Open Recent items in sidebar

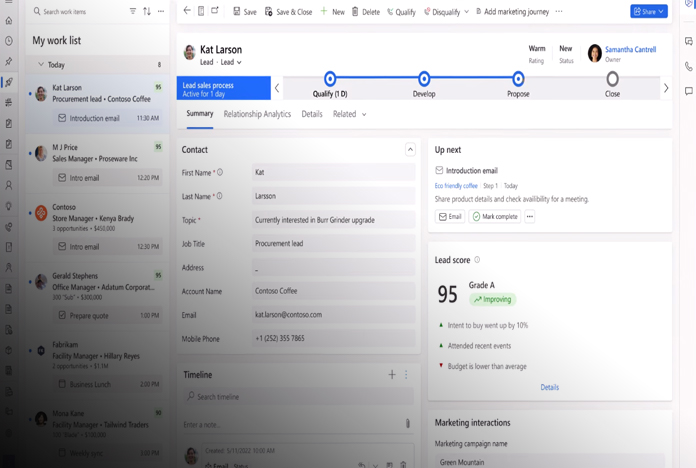coord(8,41)
